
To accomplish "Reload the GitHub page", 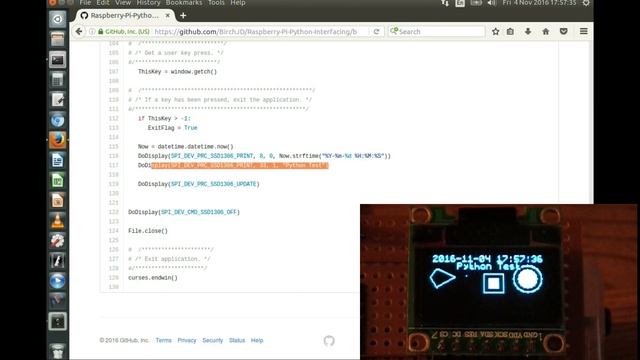I will (x=376, y=31).
